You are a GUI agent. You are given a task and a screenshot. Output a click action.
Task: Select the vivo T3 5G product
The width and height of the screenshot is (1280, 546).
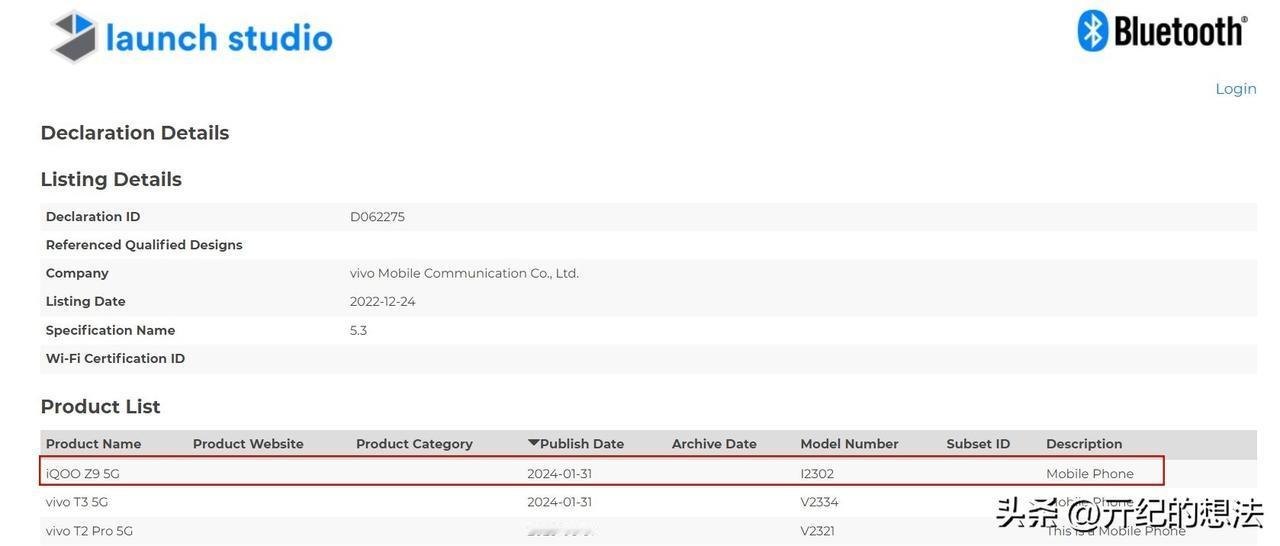pos(77,502)
